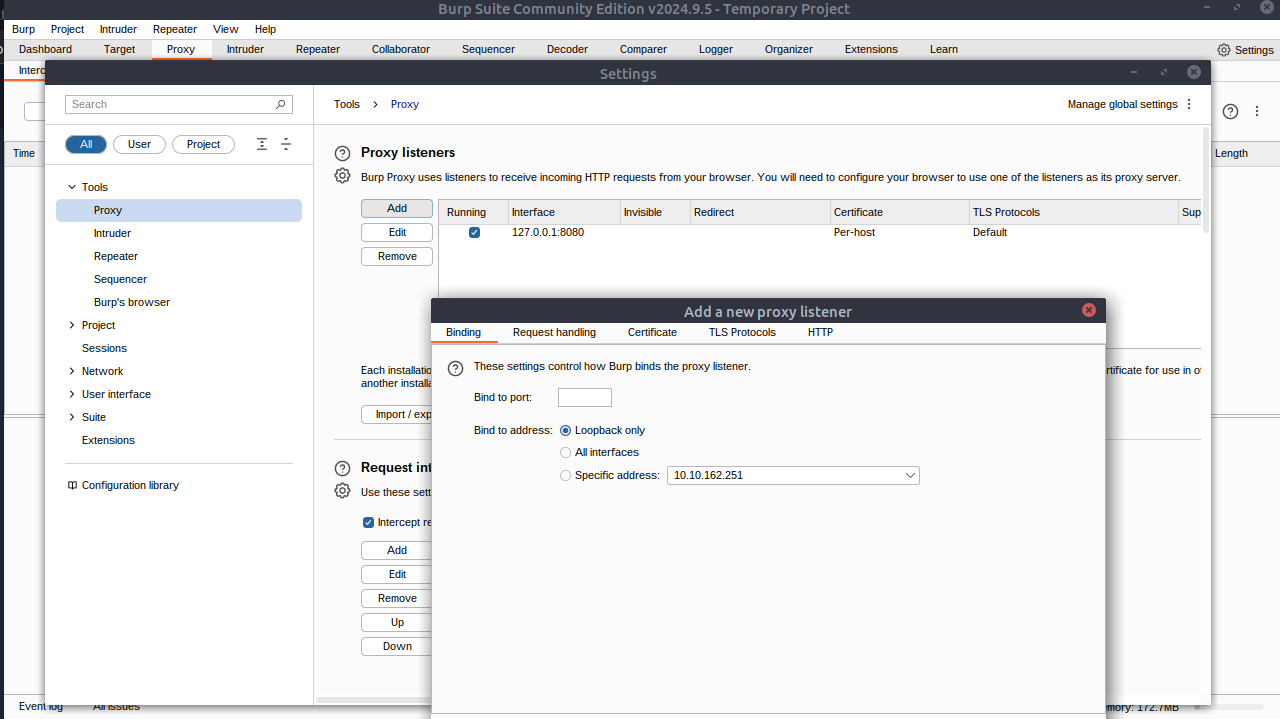1280x719 pixels.
Task: Click the Configuration library book icon
Action: tap(72, 485)
